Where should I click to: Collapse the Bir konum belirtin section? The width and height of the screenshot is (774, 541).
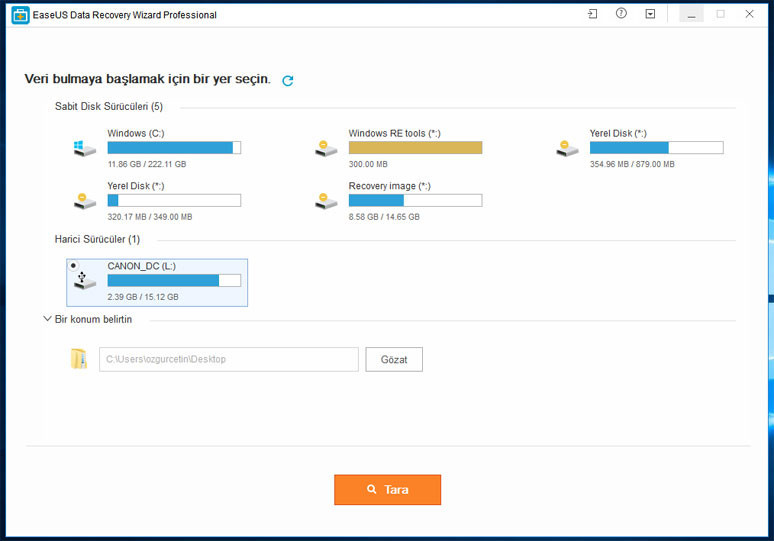[x=47, y=319]
